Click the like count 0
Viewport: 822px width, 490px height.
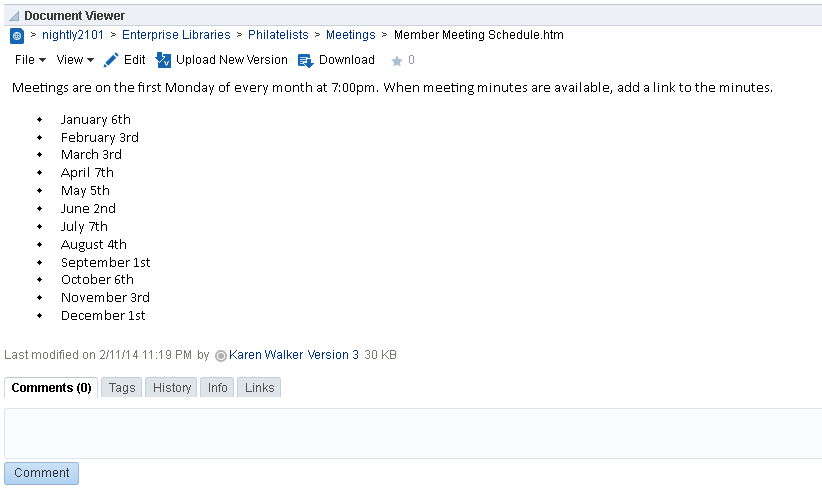pyautogui.click(x=412, y=60)
